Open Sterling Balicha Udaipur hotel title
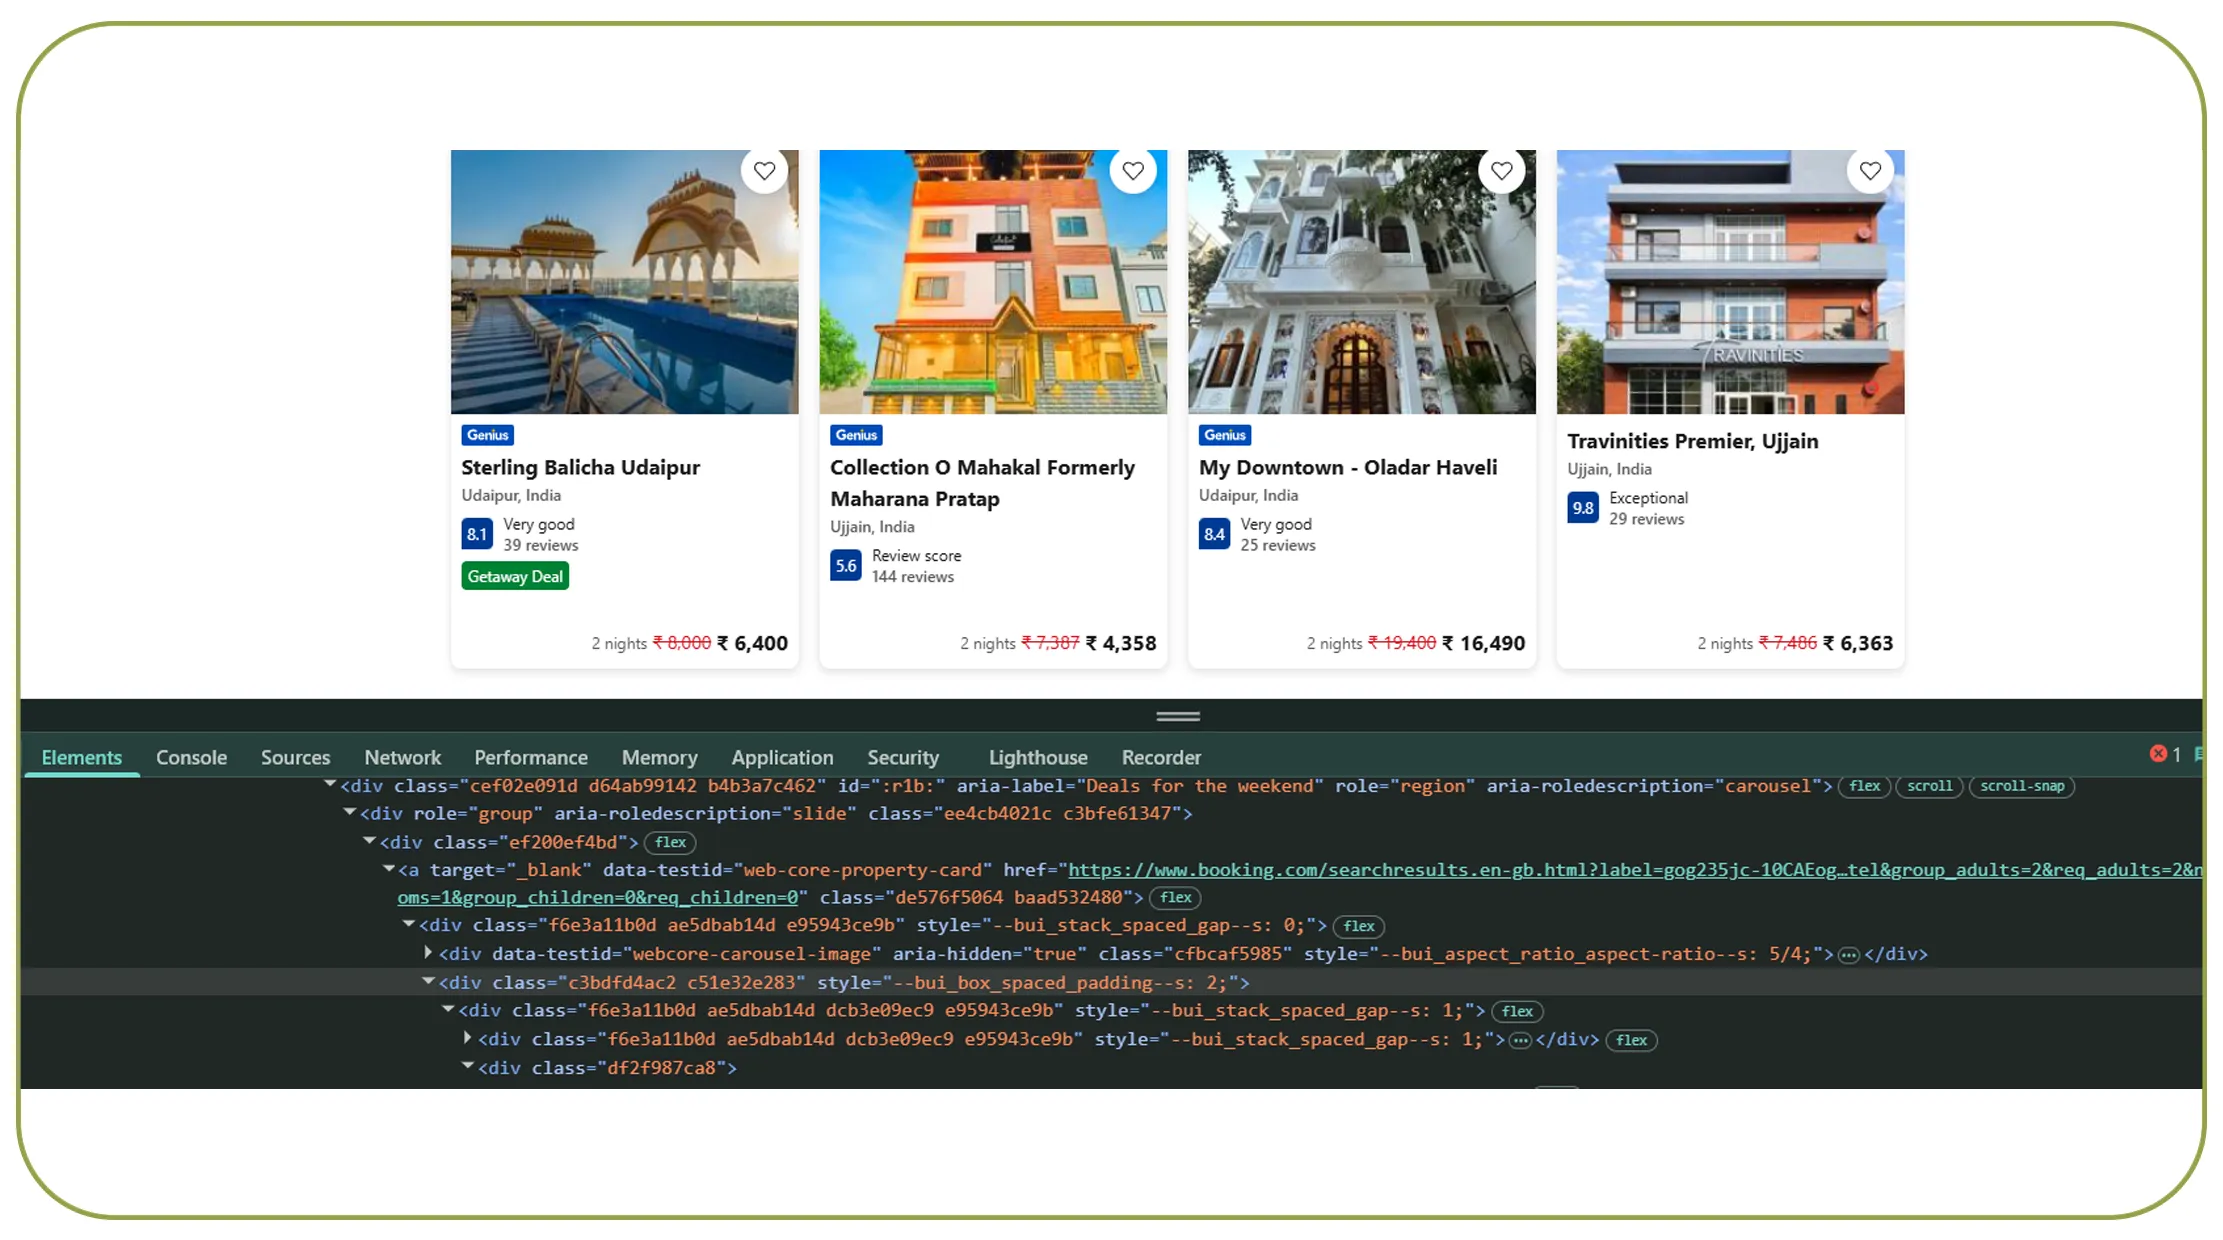 coord(580,467)
